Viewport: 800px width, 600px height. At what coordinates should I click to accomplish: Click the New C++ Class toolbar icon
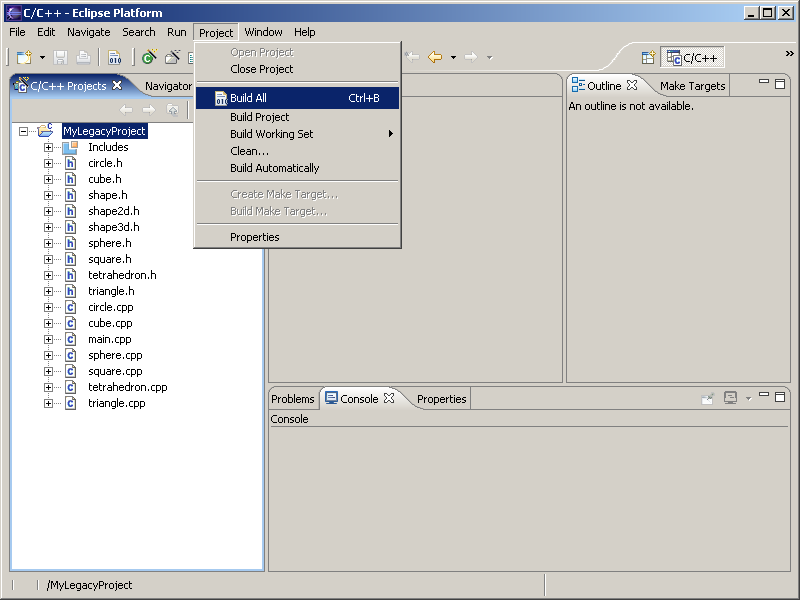tap(149, 58)
